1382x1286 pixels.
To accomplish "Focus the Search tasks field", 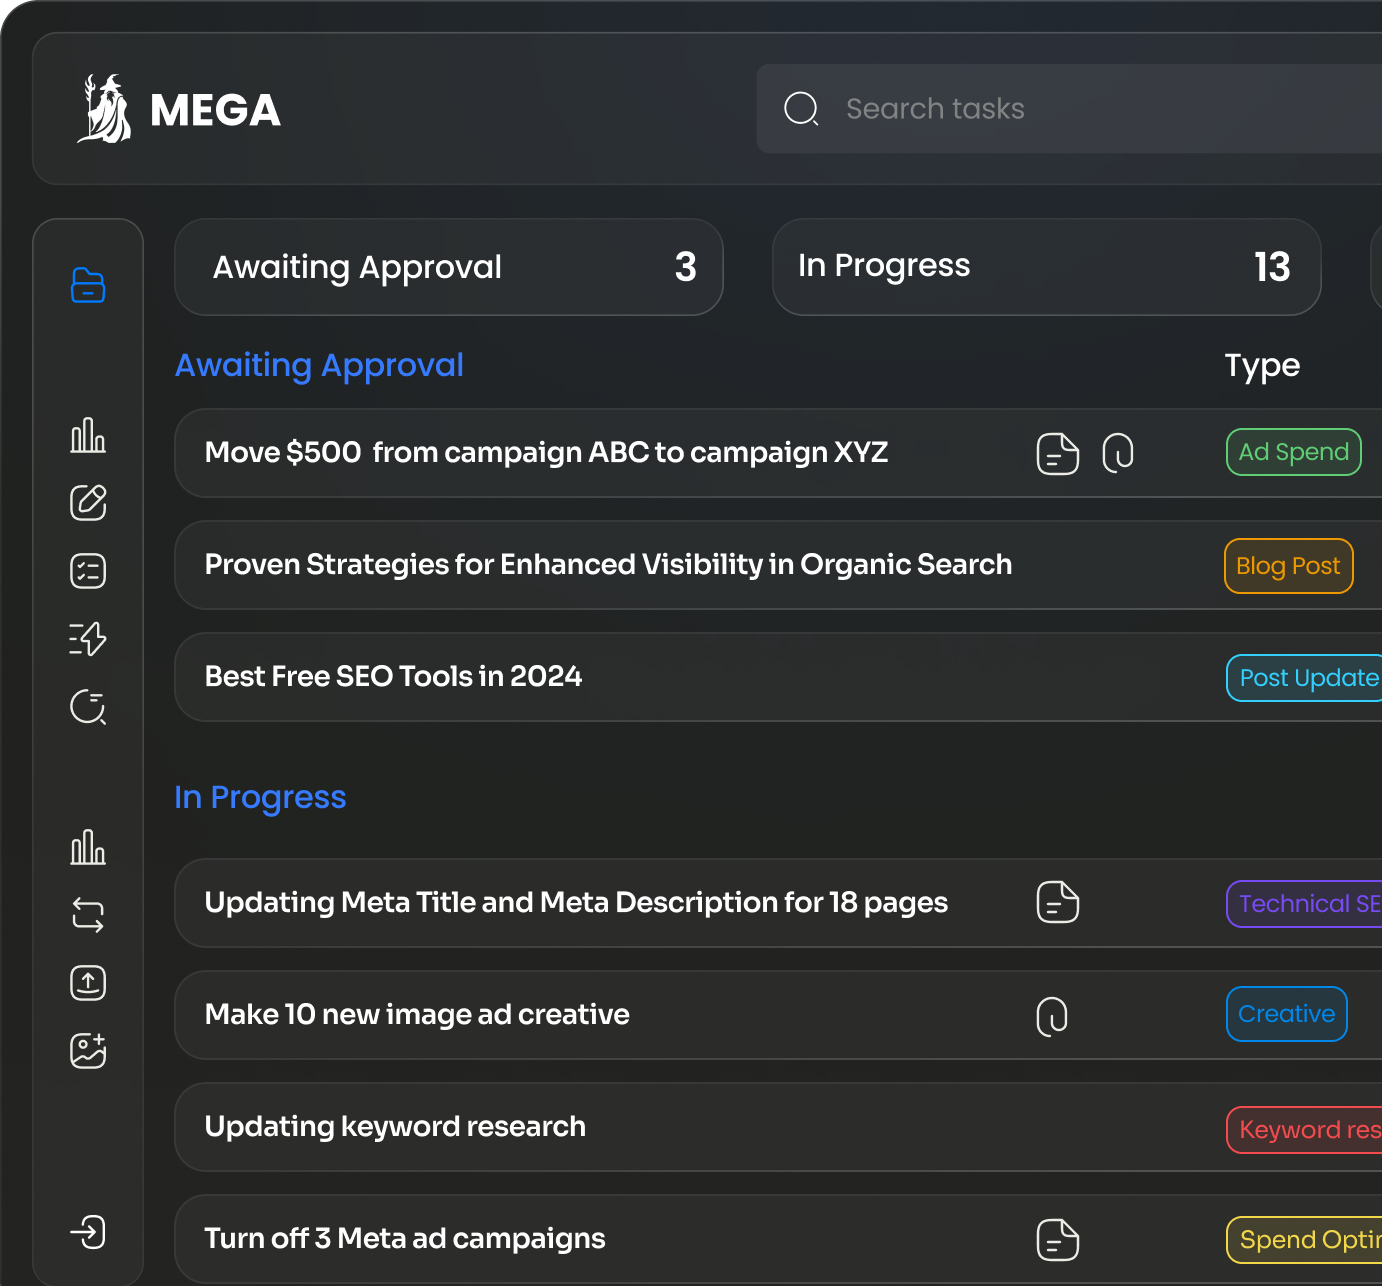I will pos(1080,109).
